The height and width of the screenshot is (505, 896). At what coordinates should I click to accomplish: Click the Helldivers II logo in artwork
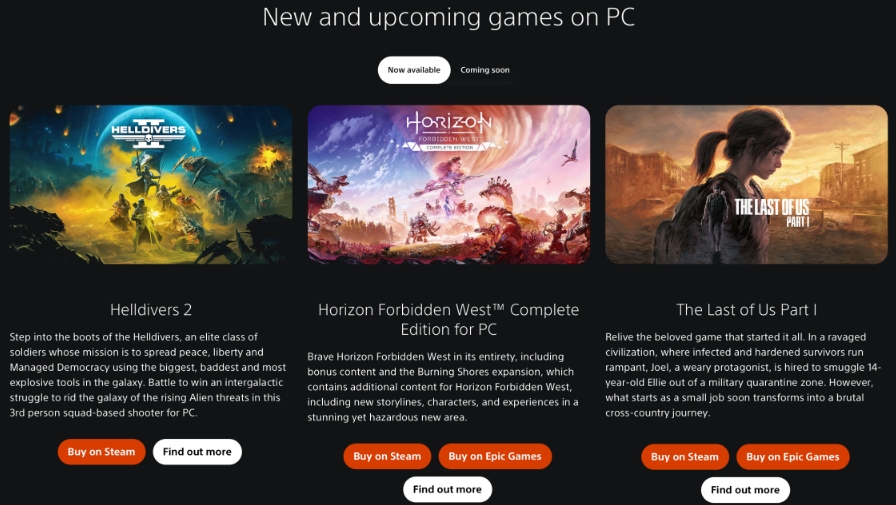click(x=149, y=133)
